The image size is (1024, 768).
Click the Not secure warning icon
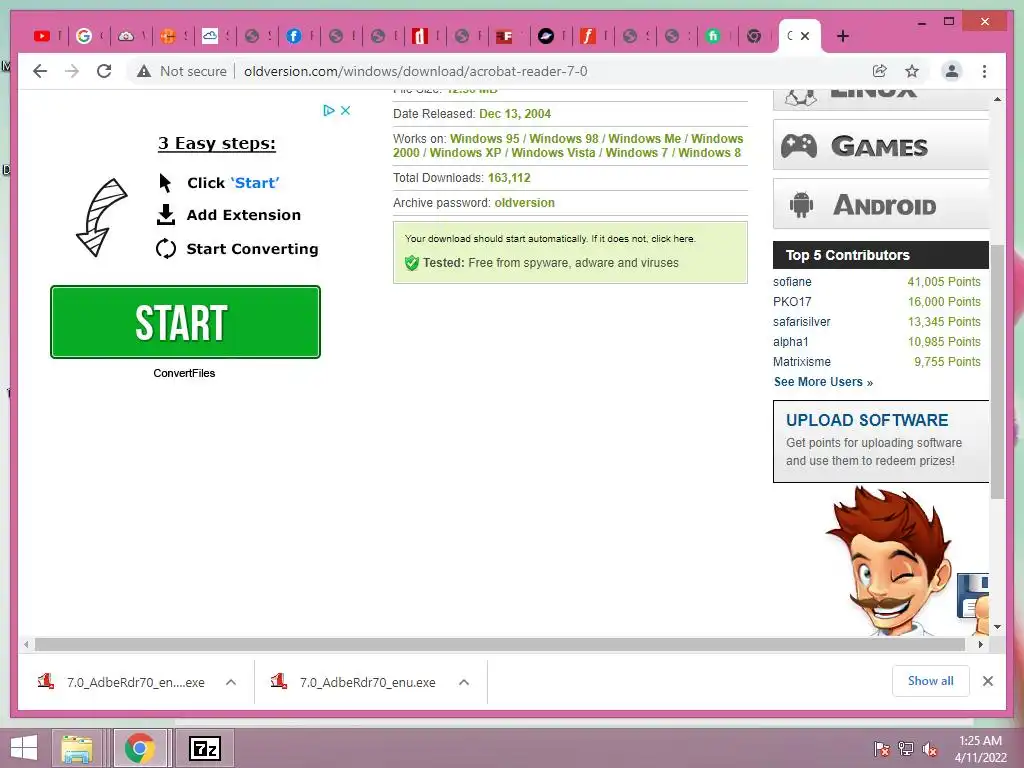pos(144,71)
